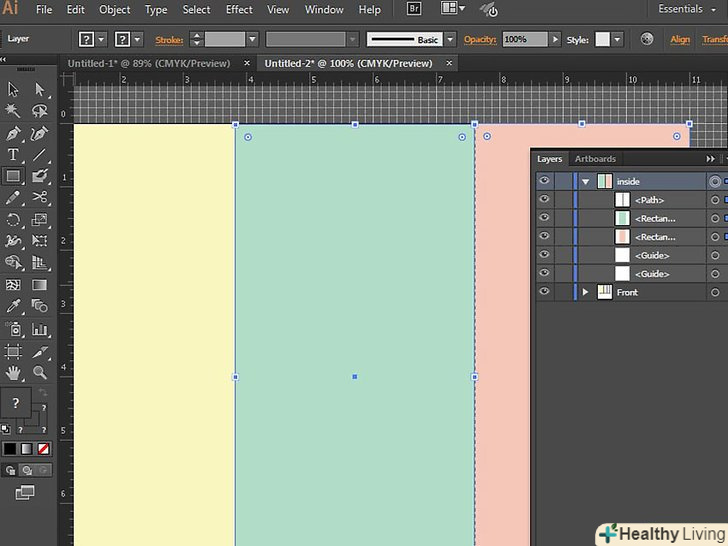Collapse the inside layer triangle
The width and height of the screenshot is (728, 546).
tap(586, 182)
